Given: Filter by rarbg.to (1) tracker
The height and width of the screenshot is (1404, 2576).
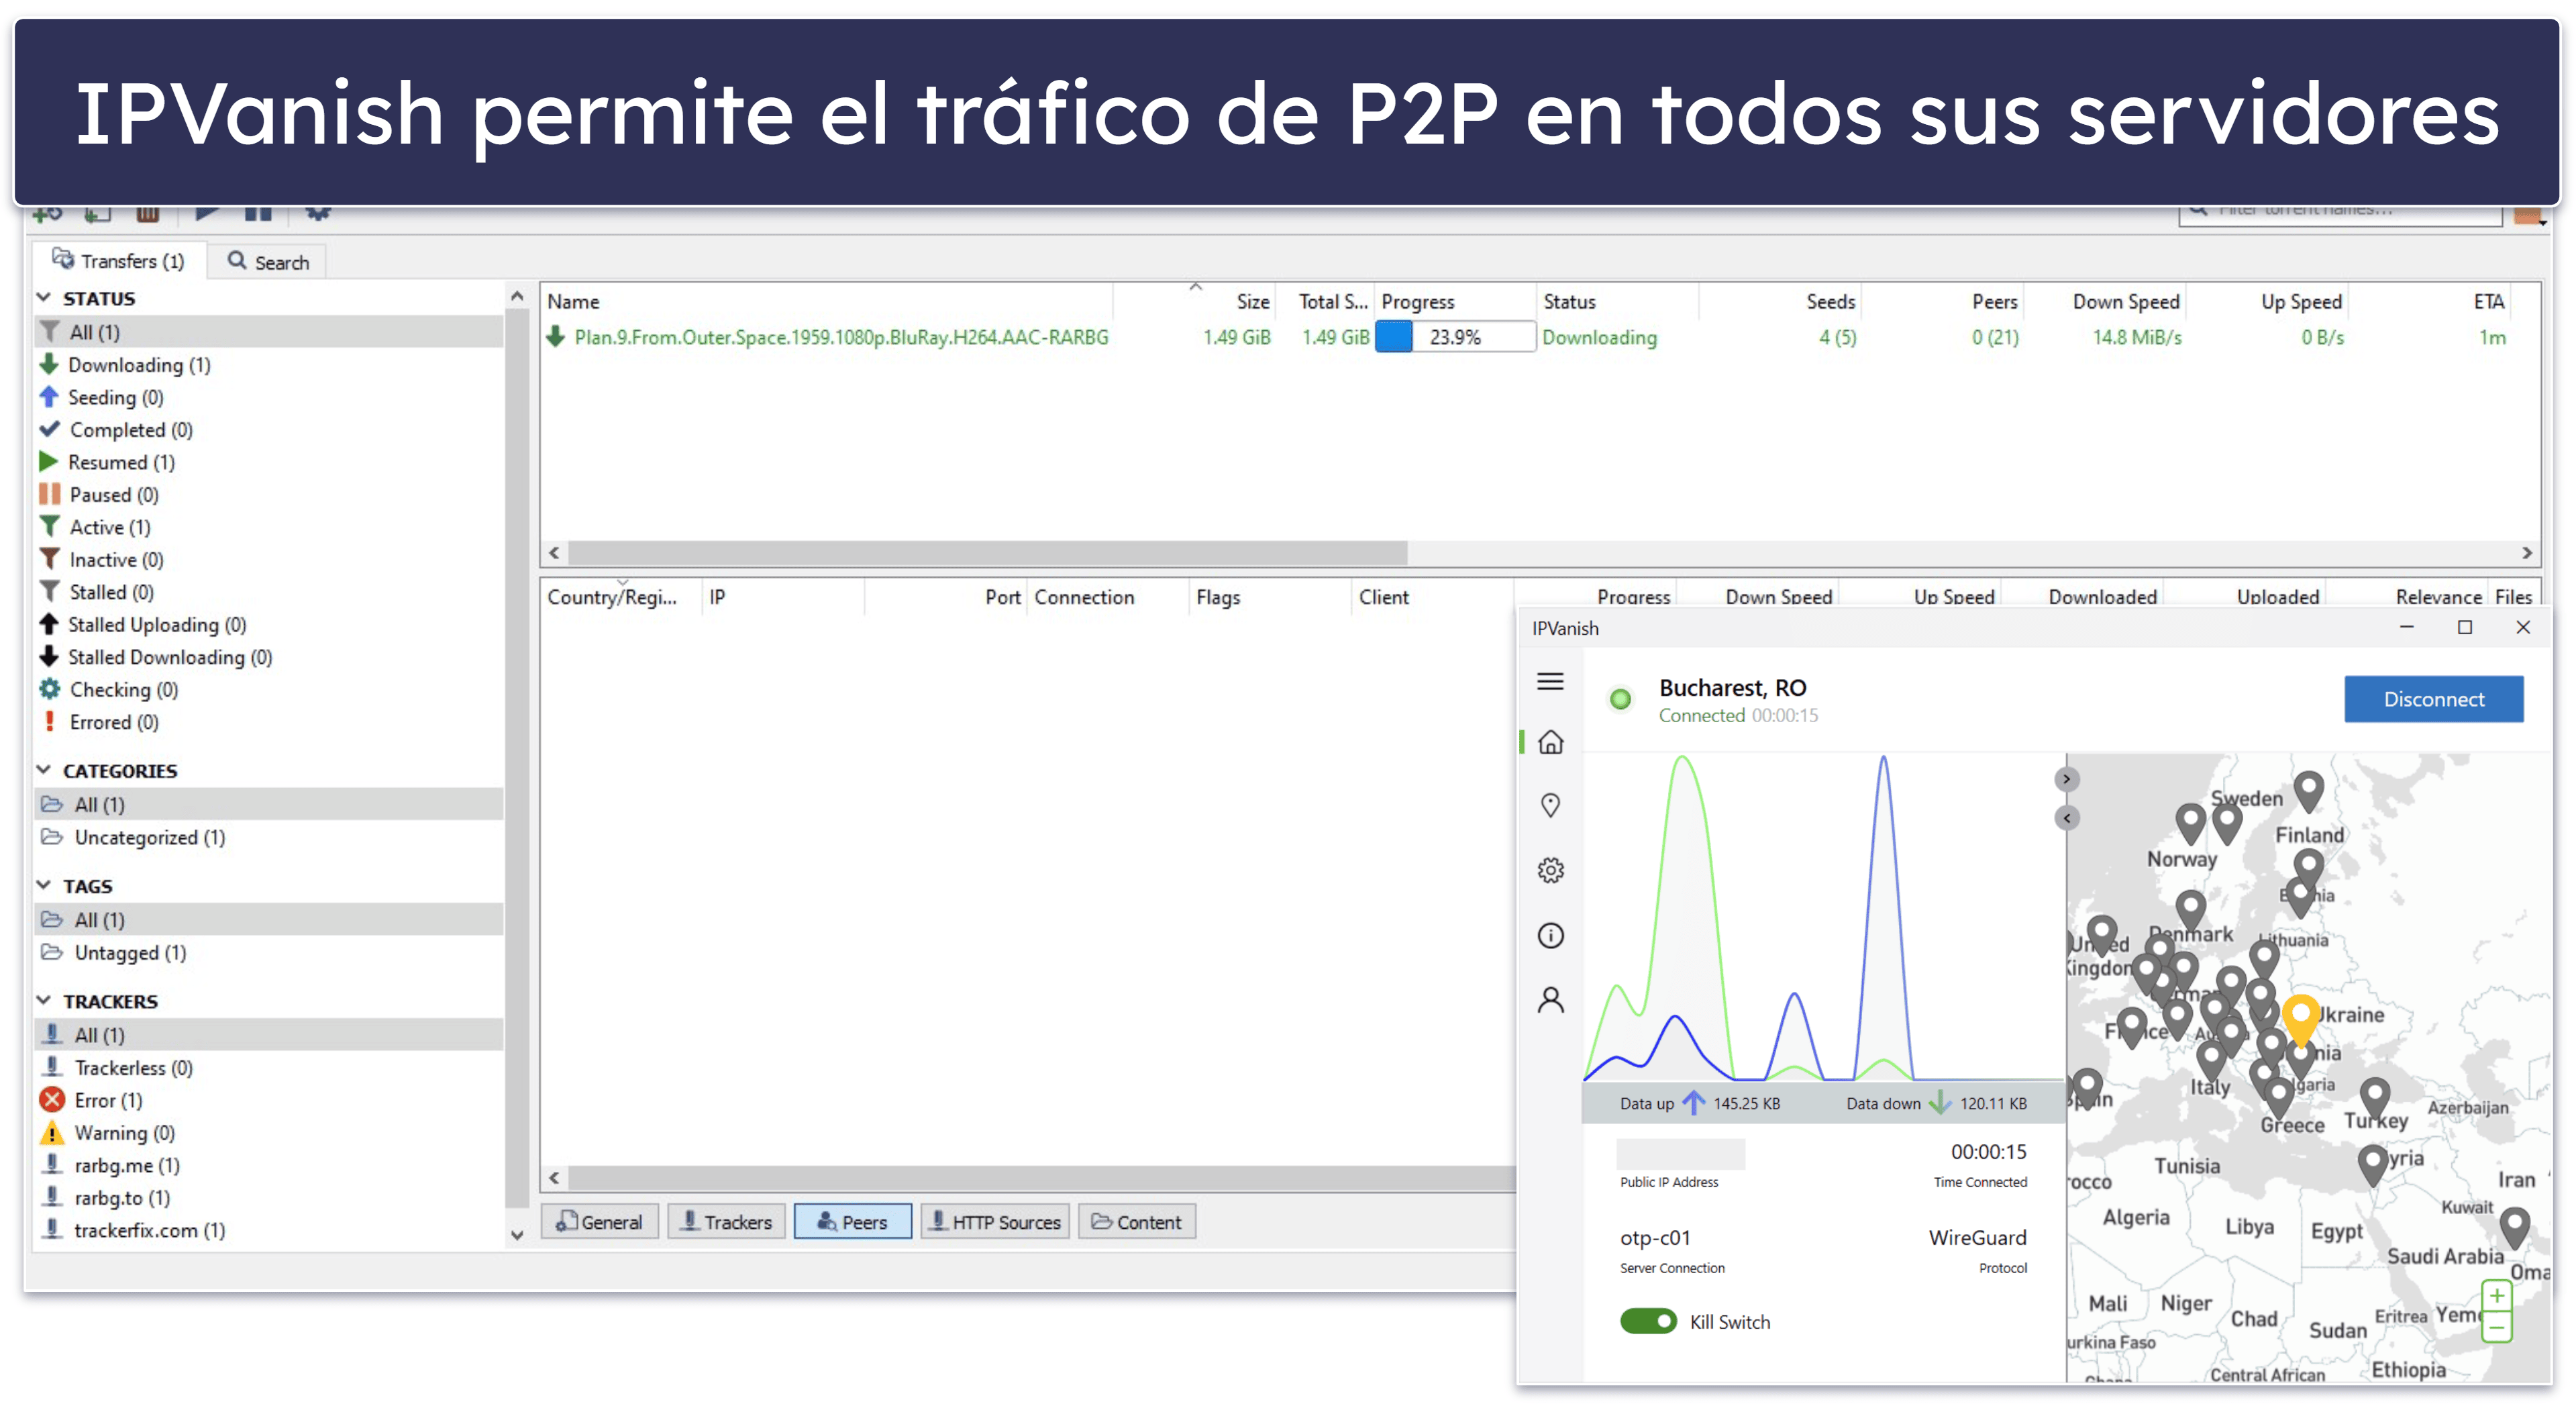Looking at the screenshot, I should (x=268, y=1198).
